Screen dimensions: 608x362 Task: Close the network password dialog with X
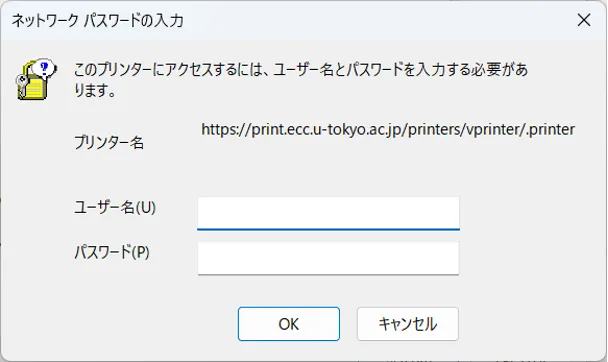click(584, 20)
